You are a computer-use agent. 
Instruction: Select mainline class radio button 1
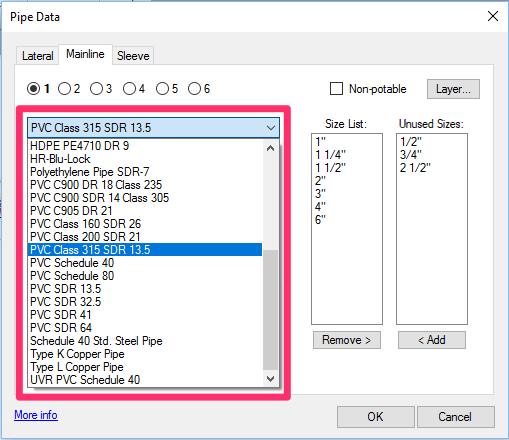(34, 89)
